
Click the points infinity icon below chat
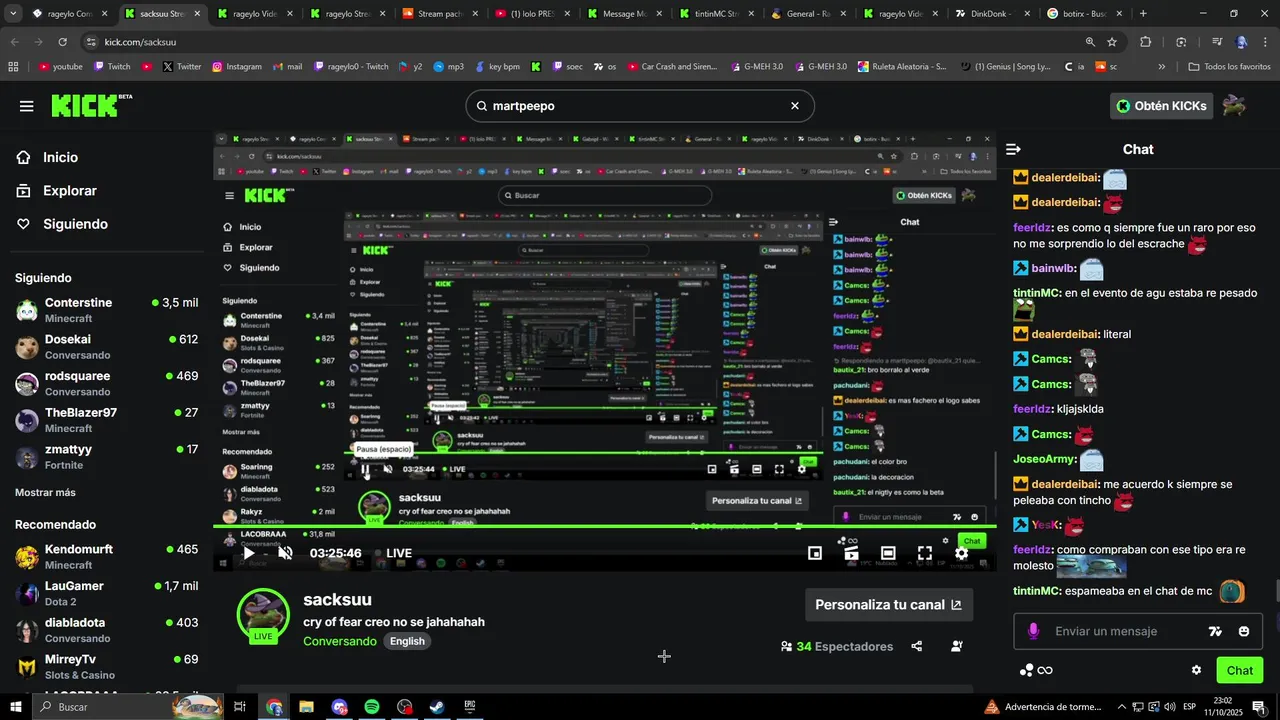(1036, 670)
